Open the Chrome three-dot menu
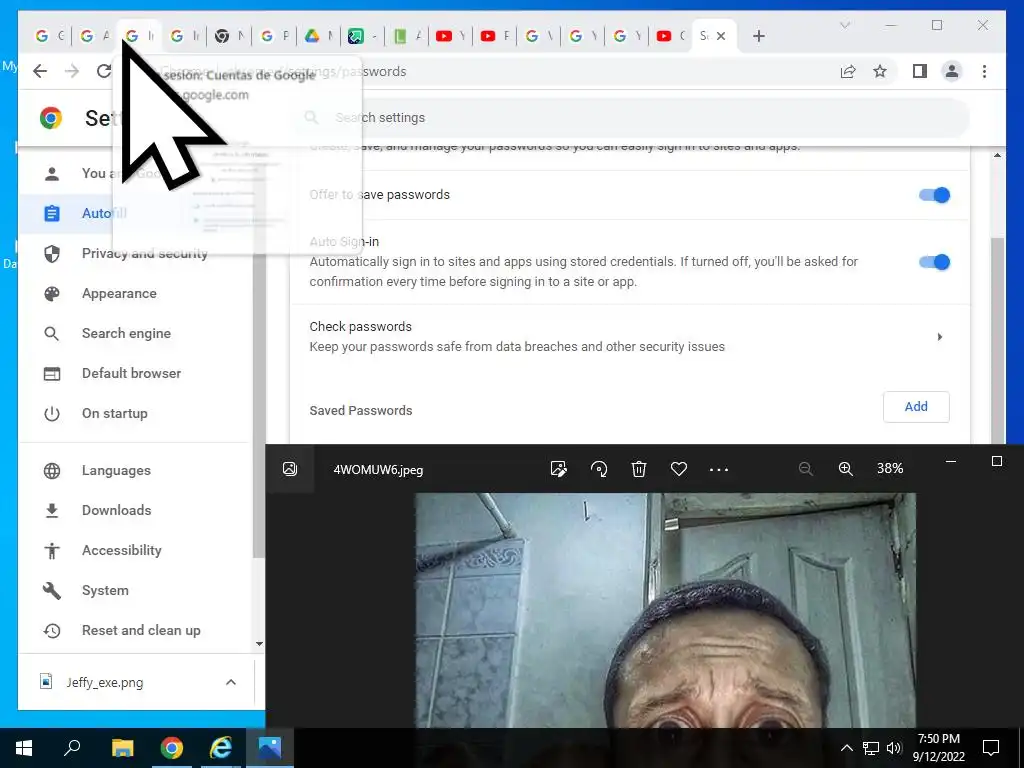The height and width of the screenshot is (768, 1024). (984, 71)
